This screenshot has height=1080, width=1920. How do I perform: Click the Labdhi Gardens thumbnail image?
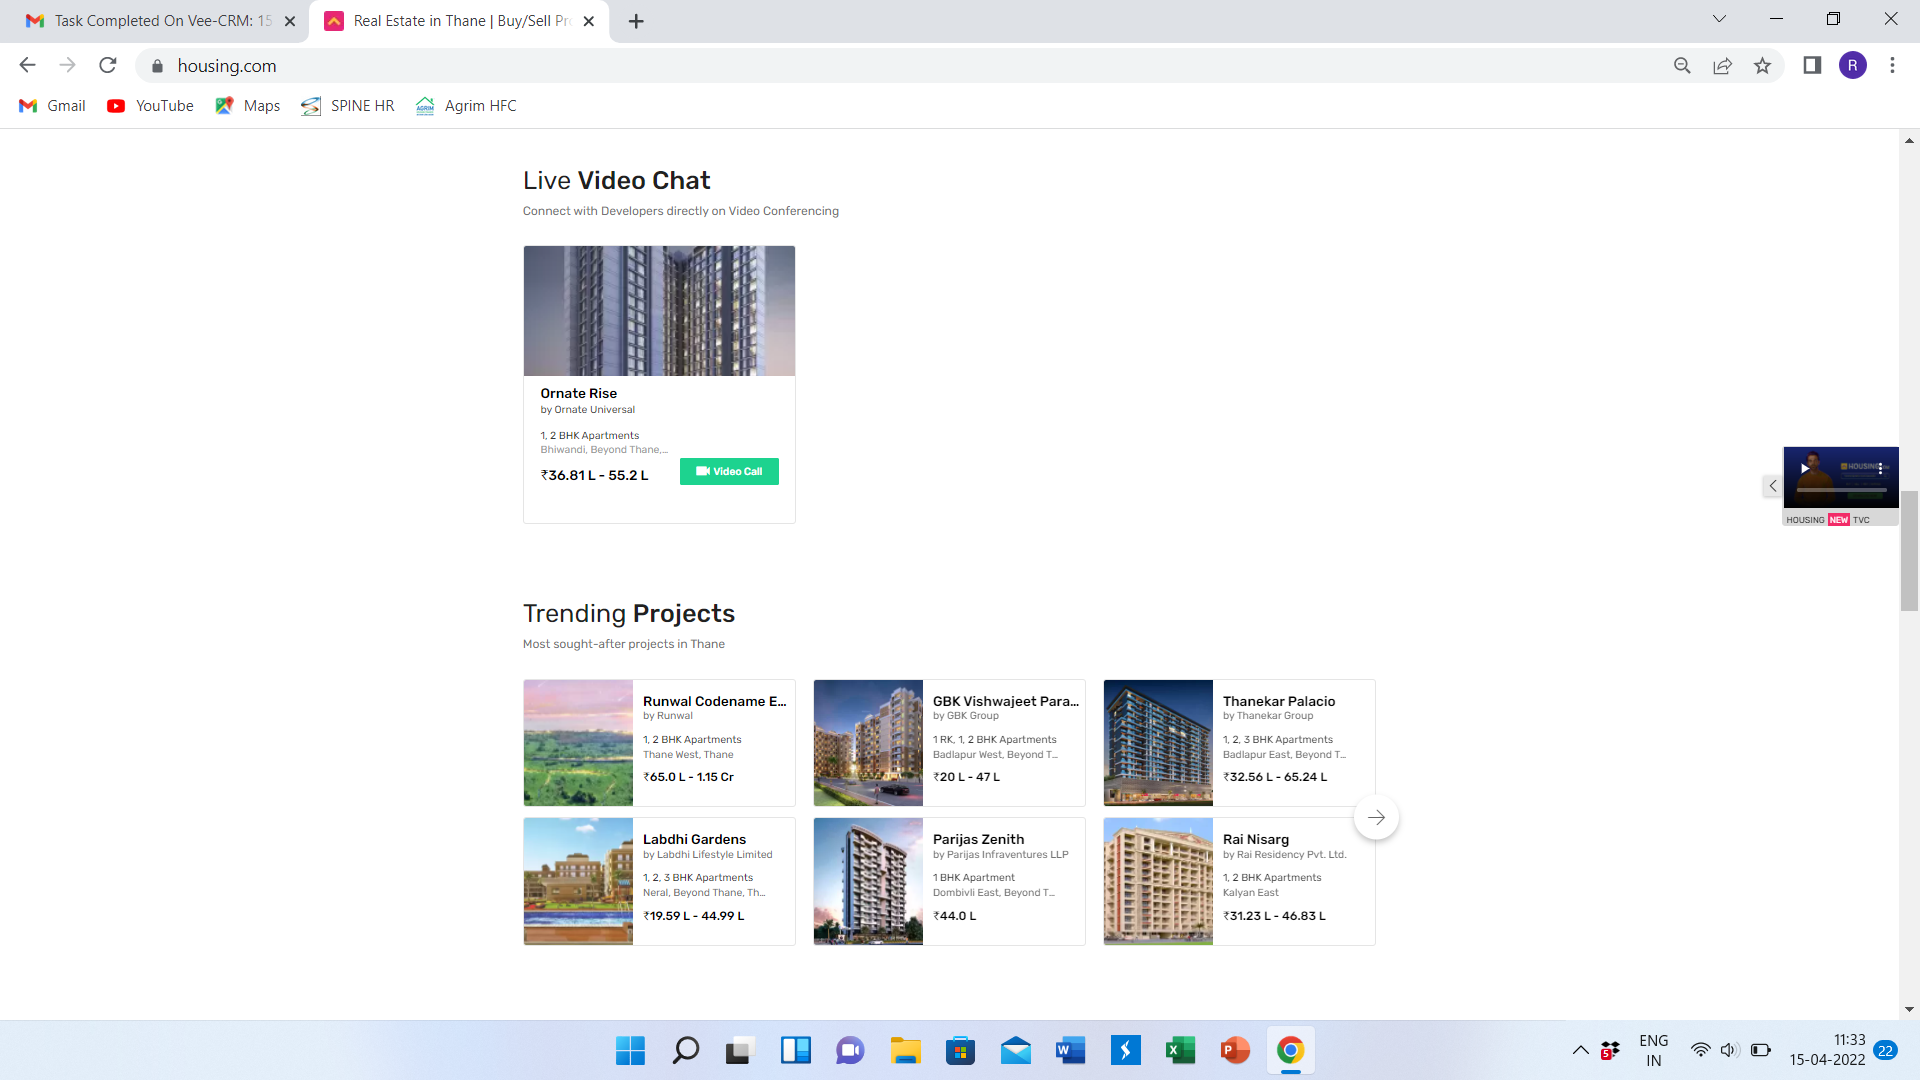coord(578,881)
